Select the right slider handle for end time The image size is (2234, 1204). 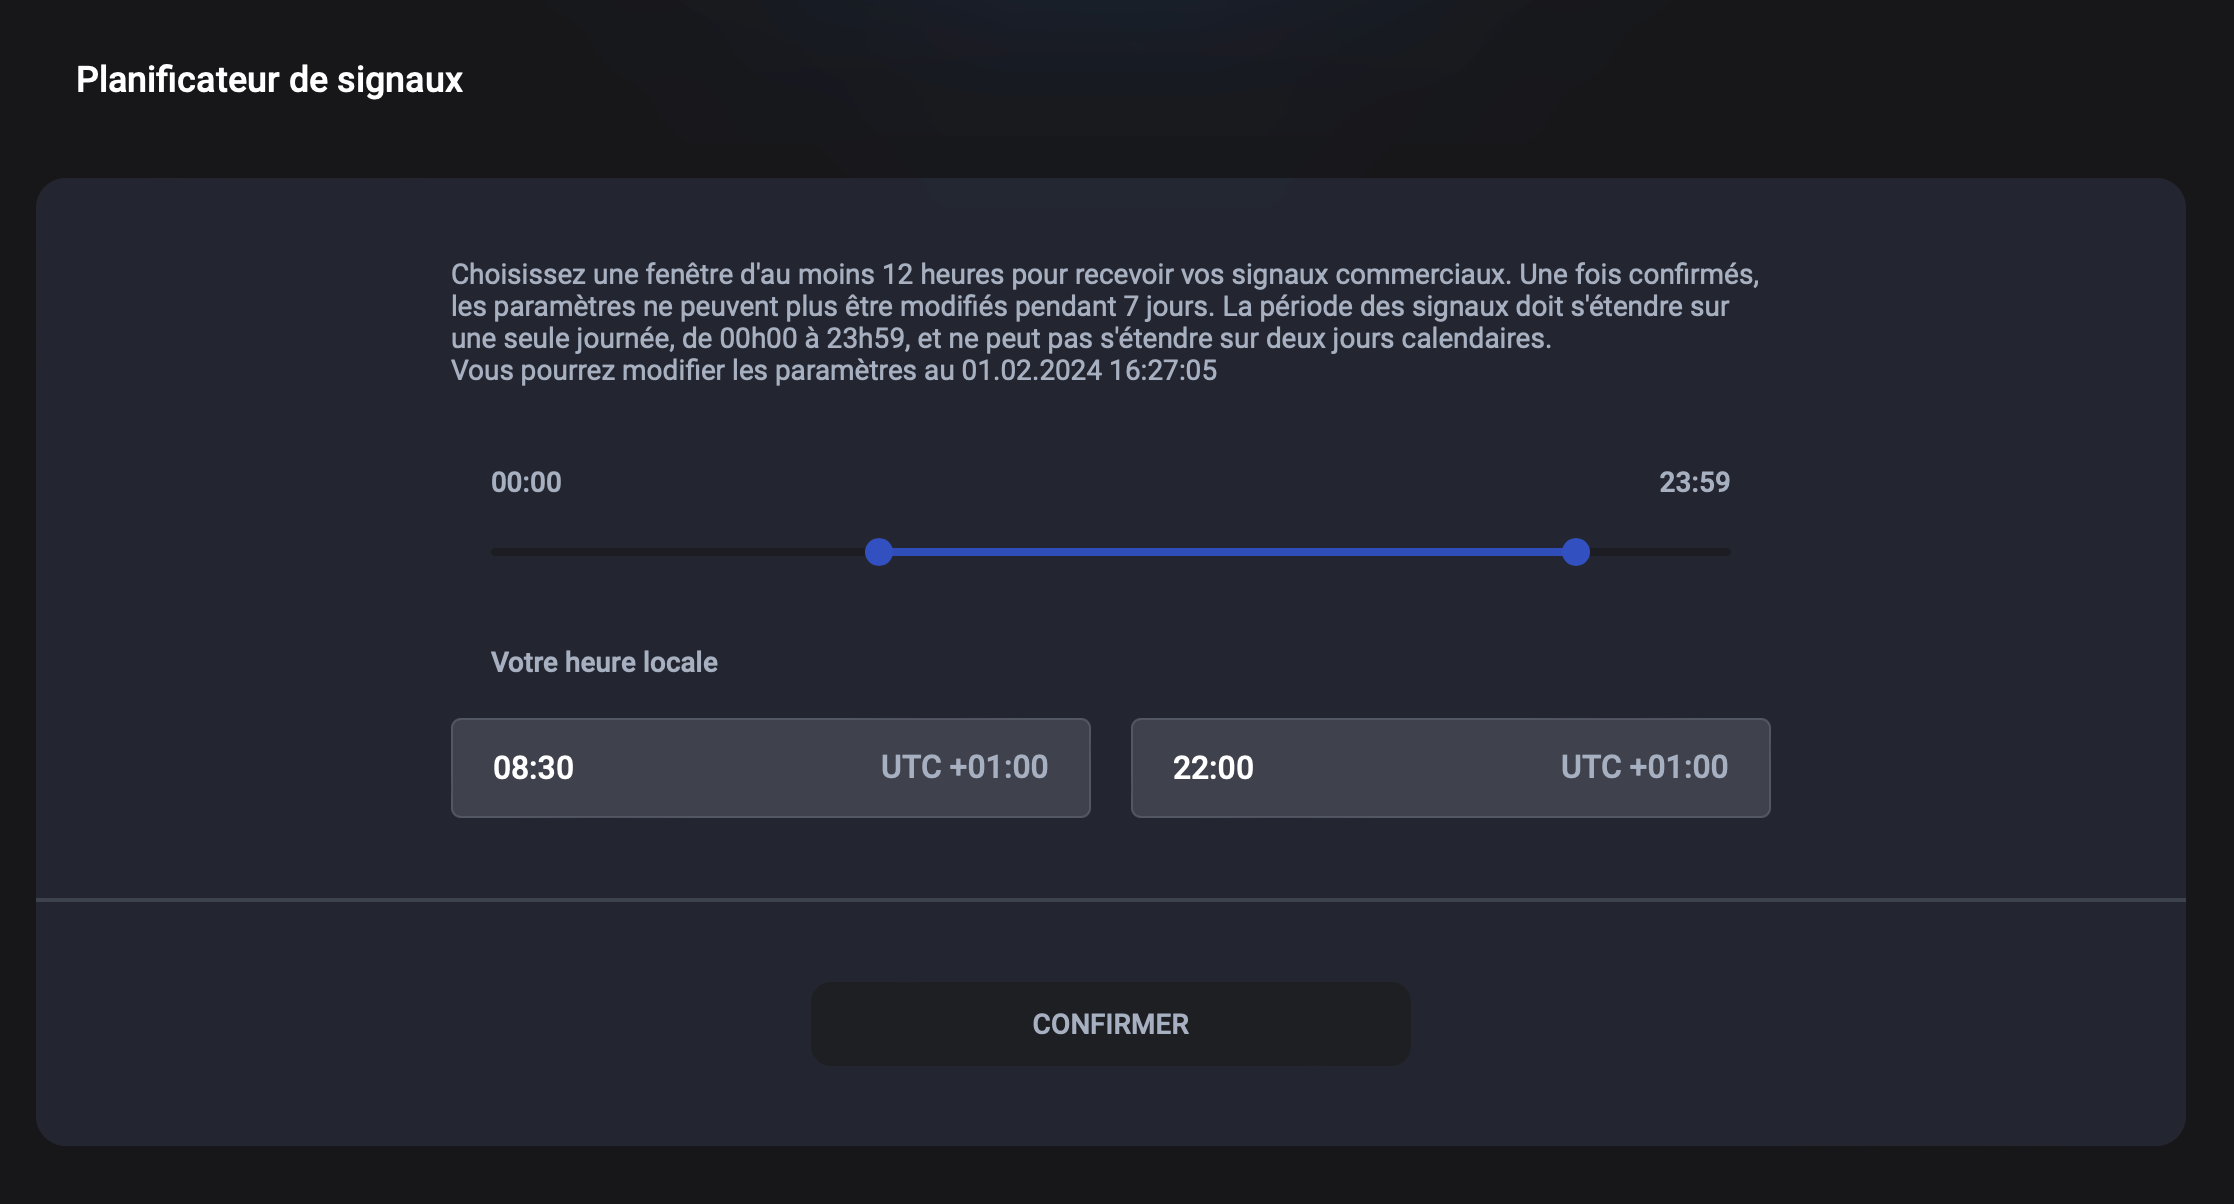(x=1575, y=552)
